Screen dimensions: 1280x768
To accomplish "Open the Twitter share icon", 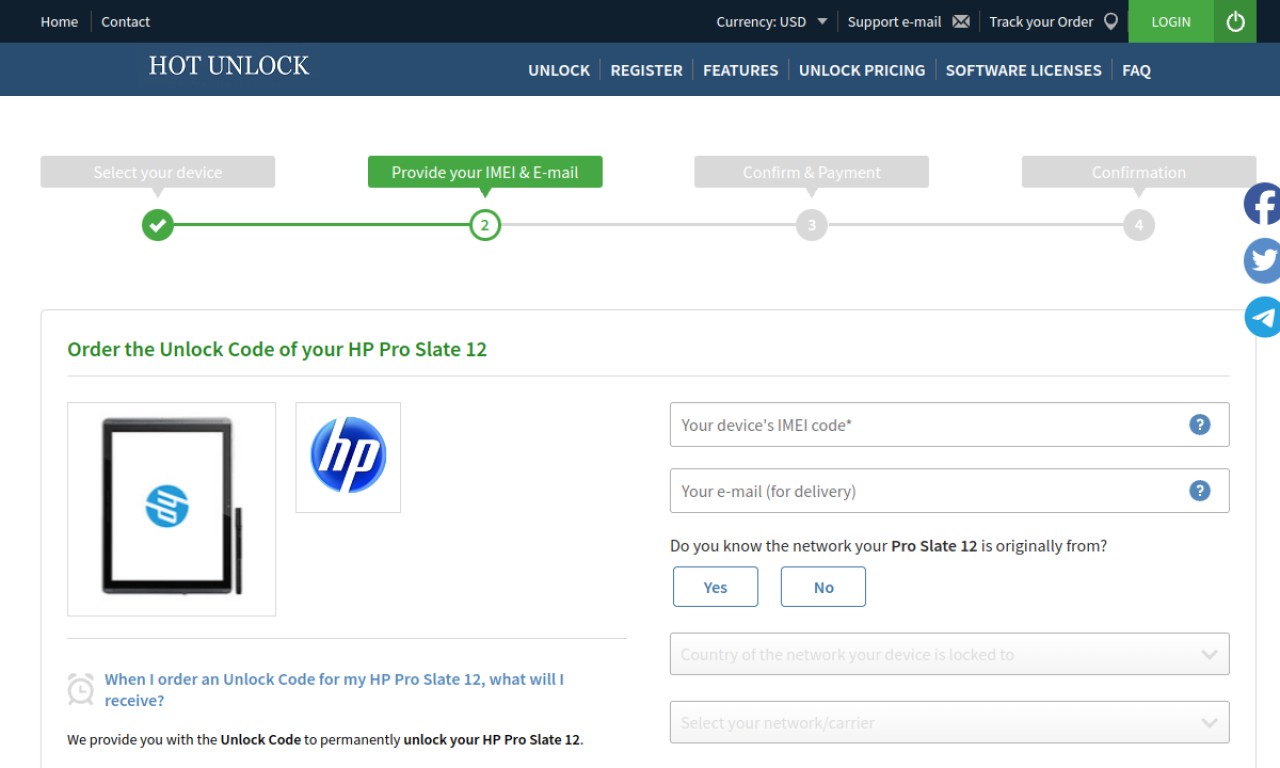I will [x=1262, y=261].
